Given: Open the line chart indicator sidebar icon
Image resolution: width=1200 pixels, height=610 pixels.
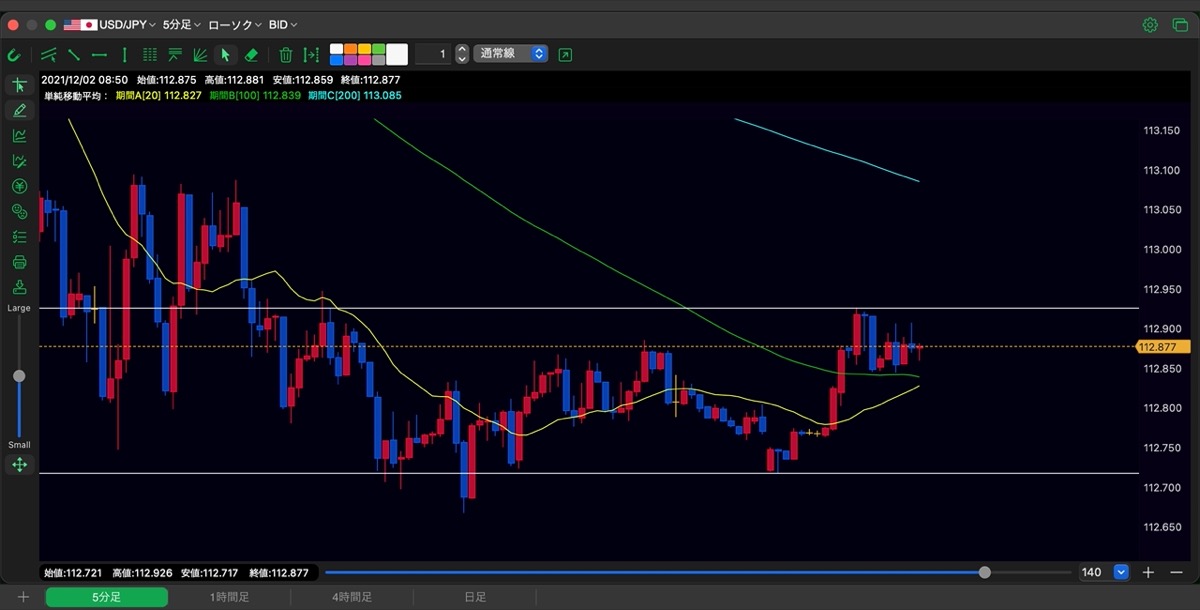Looking at the screenshot, I should [x=19, y=136].
